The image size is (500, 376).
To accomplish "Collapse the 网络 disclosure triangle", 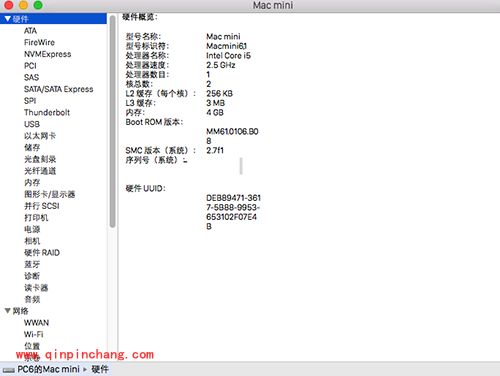I will click(8, 311).
